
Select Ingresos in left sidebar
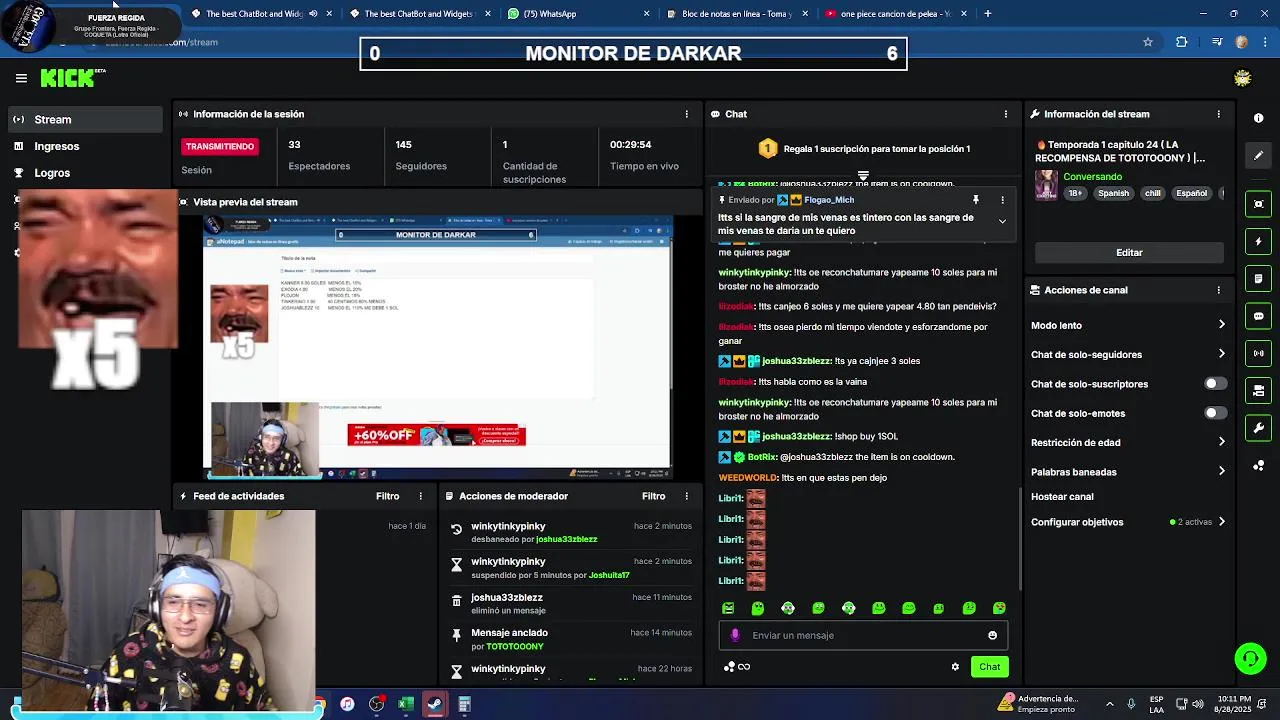click(x=86, y=146)
